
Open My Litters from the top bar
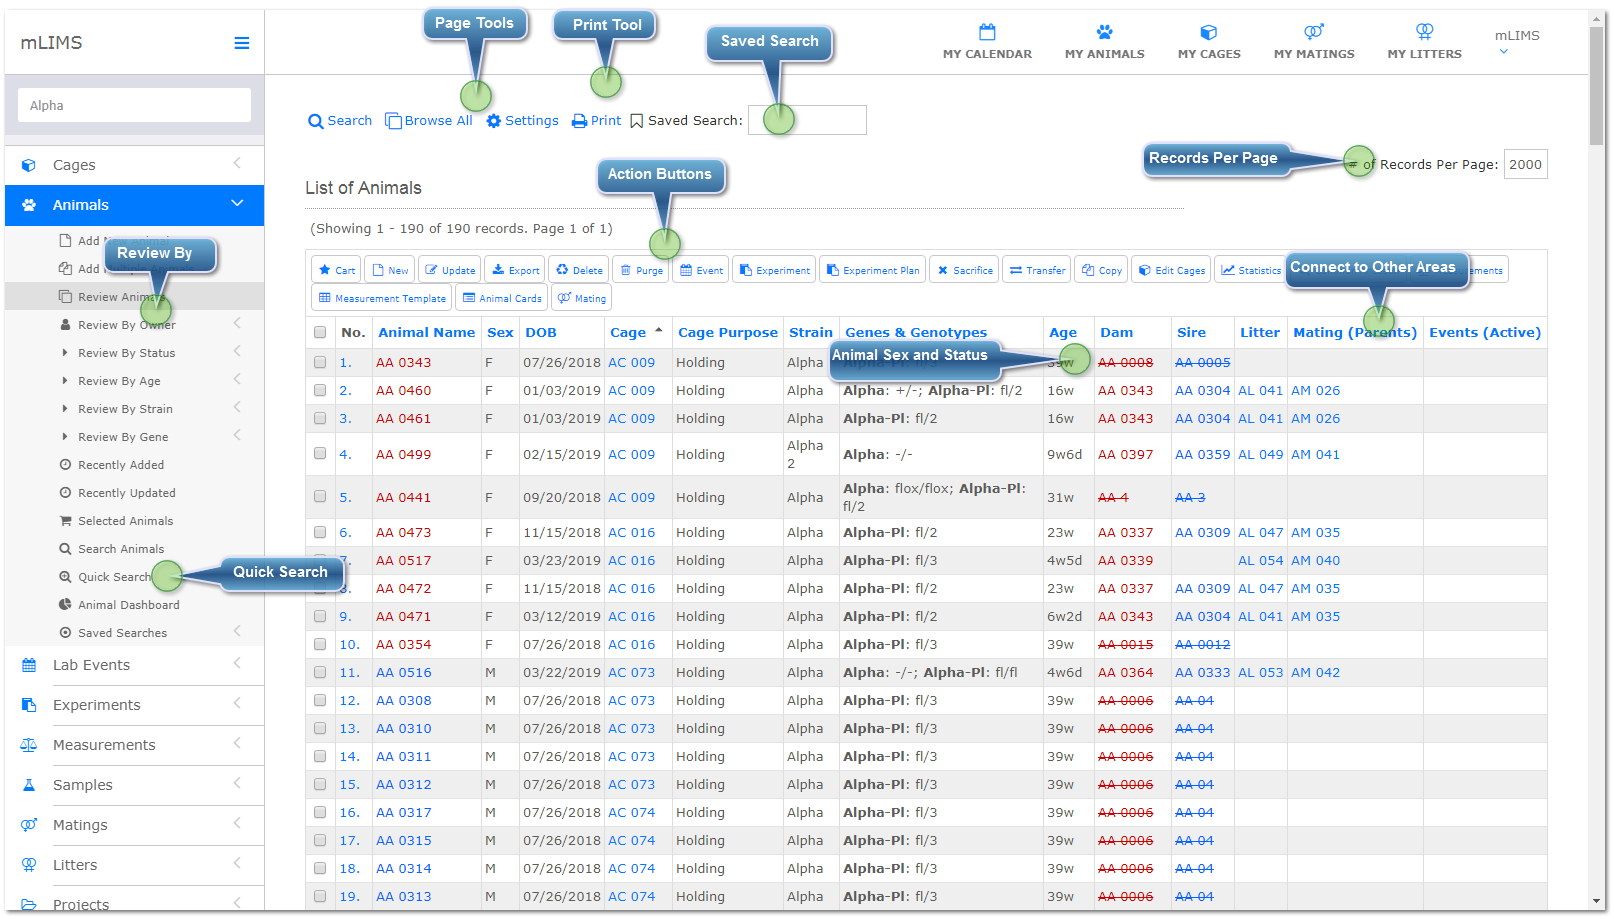1424,42
